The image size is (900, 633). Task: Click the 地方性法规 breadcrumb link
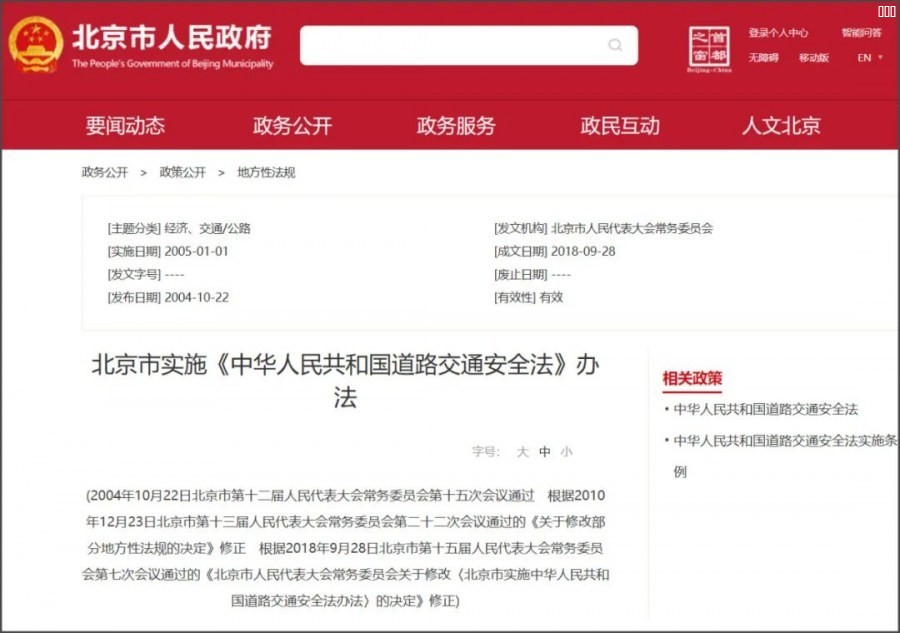pyautogui.click(x=266, y=172)
